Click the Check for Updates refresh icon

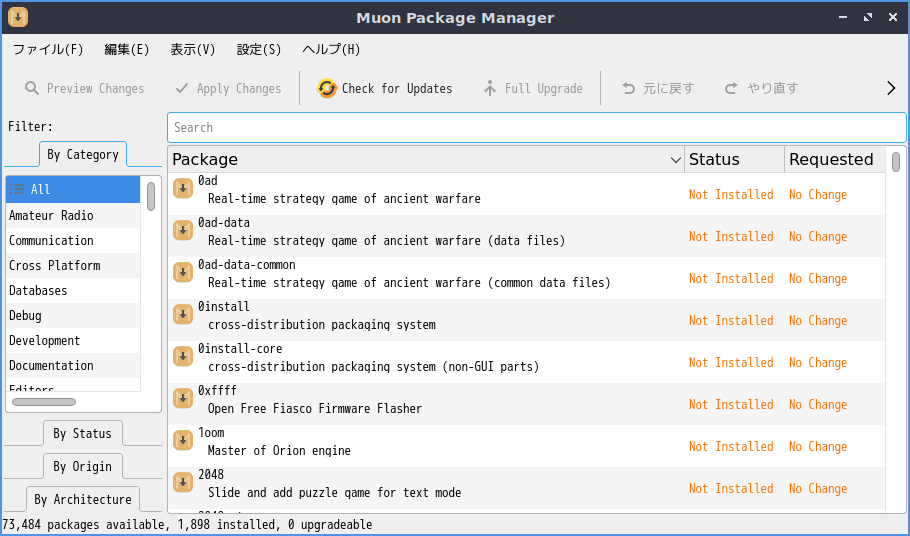pos(327,88)
